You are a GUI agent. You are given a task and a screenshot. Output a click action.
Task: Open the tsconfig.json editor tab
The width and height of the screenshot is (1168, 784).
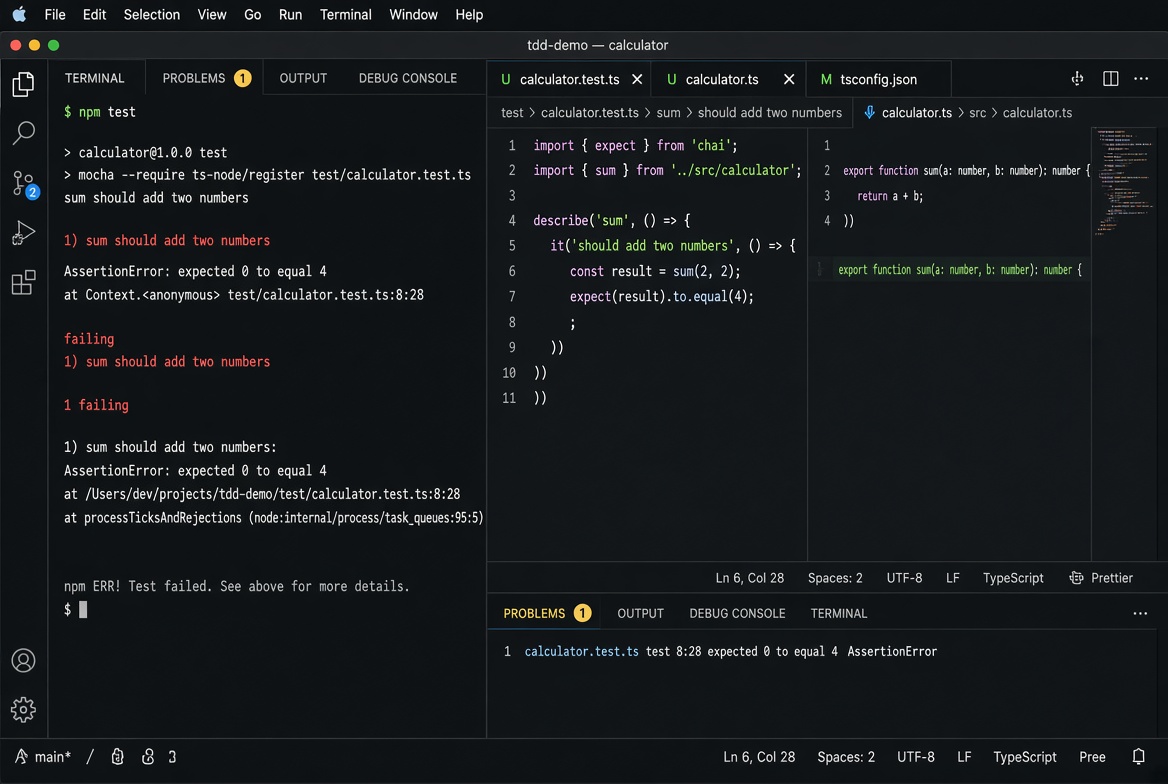(x=878, y=79)
